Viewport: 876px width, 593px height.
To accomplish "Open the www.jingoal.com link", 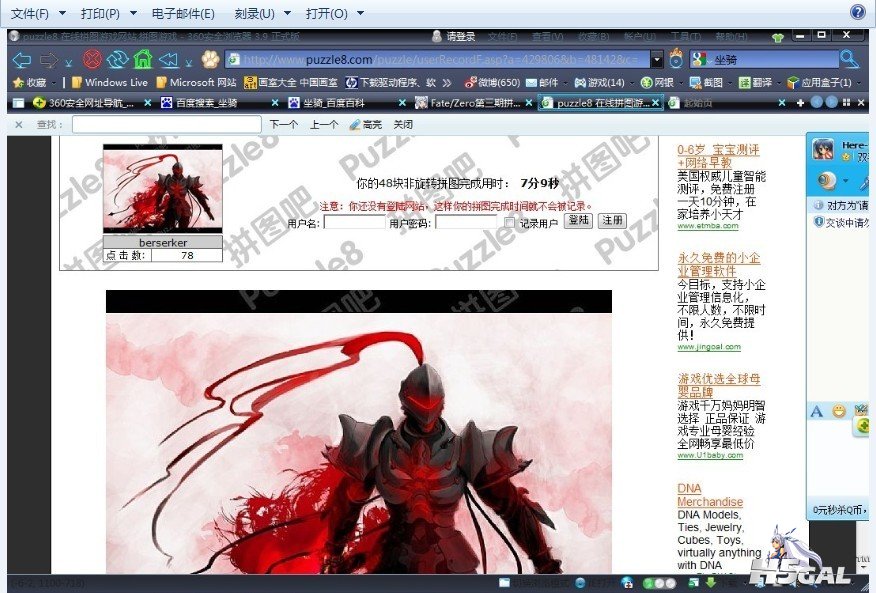I will 709,347.
